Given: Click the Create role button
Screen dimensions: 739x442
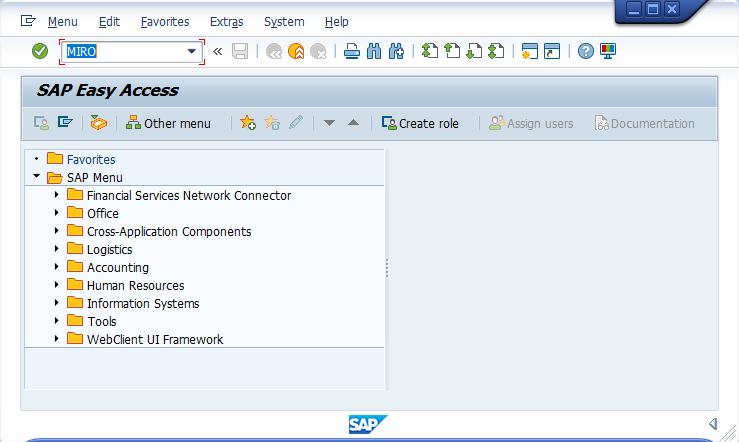Looking at the screenshot, I should point(420,123).
